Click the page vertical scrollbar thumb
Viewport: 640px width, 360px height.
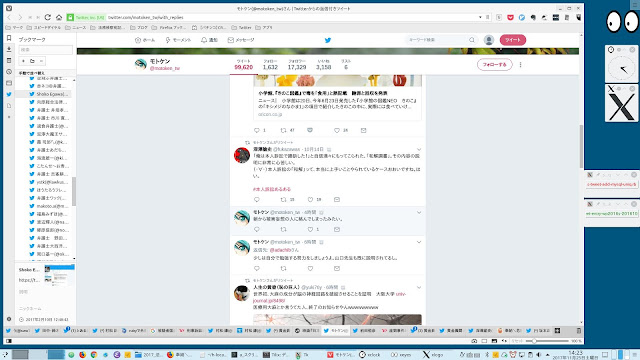click(581, 146)
